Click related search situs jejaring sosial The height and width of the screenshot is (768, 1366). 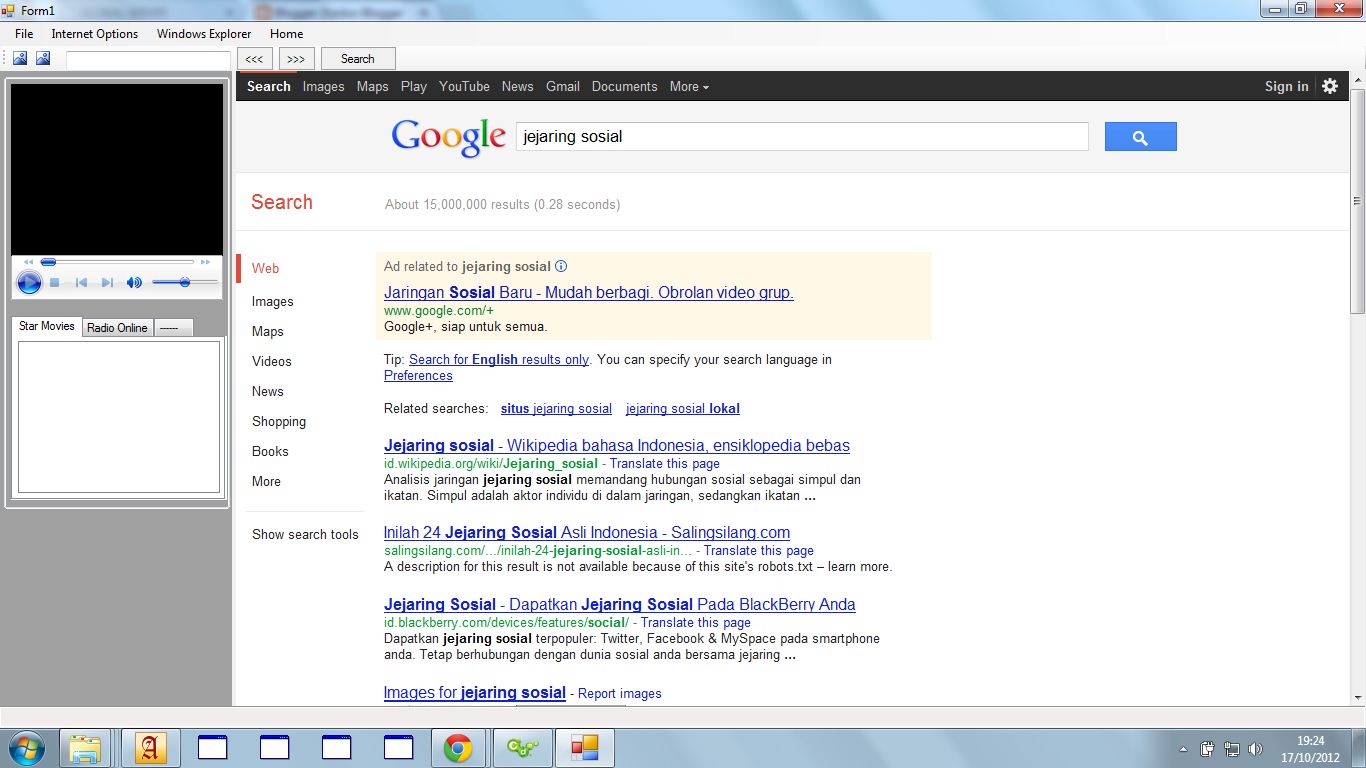pyautogui.click(x=556, y=409)
